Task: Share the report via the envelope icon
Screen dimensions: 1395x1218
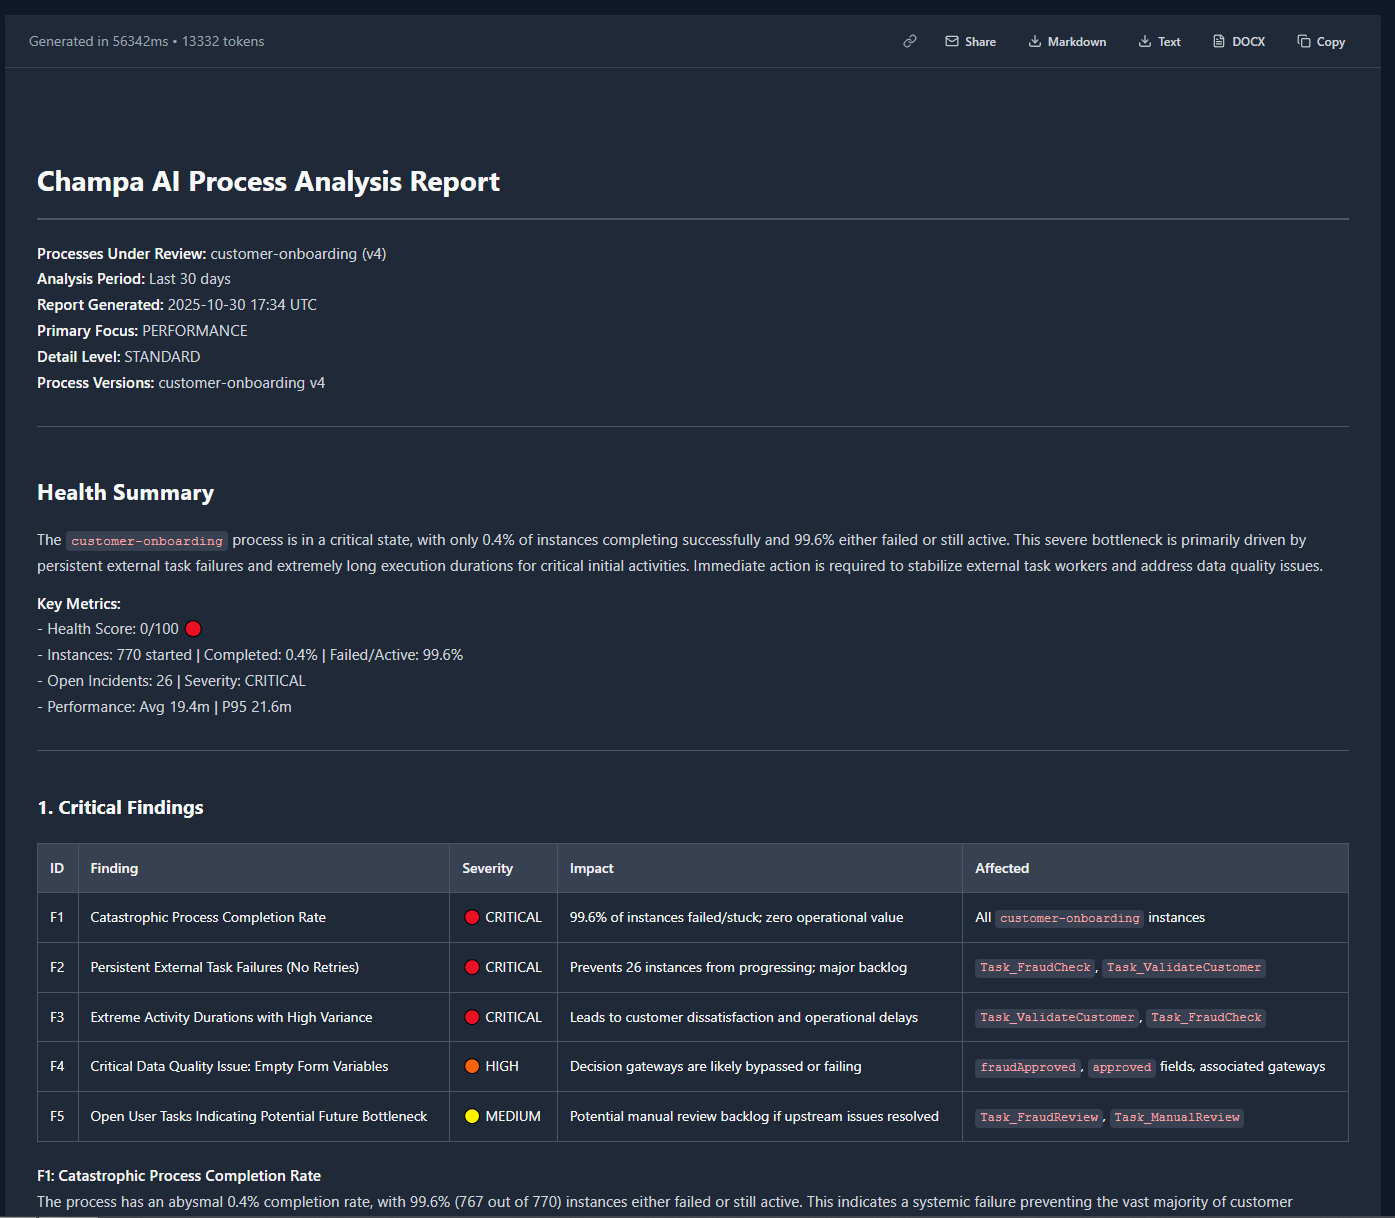Action: point(970,41)
